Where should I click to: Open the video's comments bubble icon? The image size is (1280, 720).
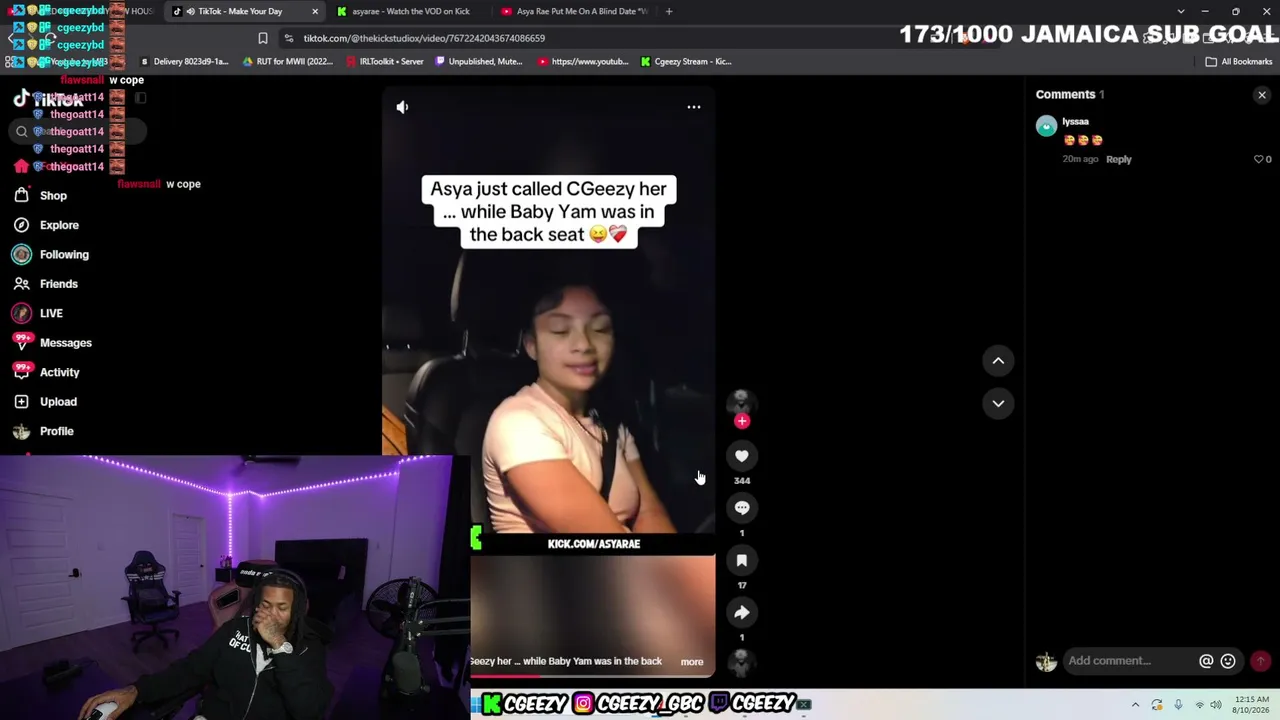pos(742,508)
